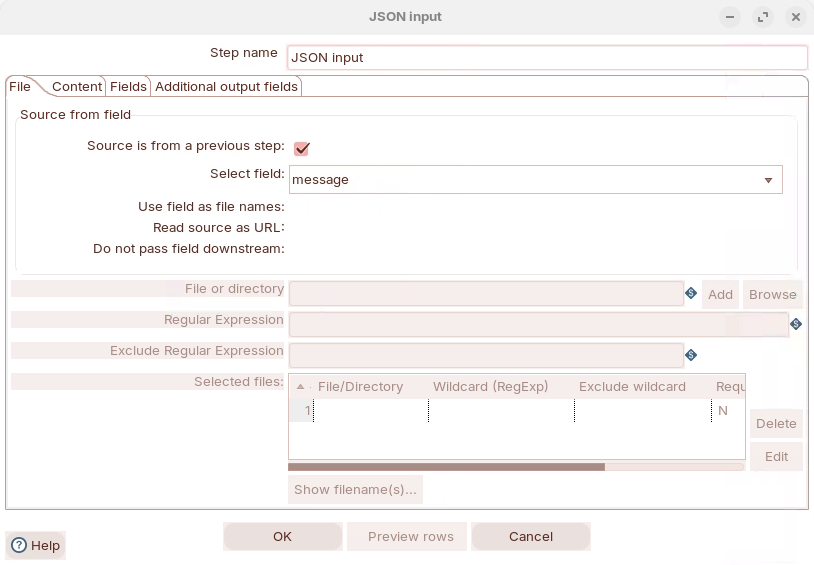This screenshot has height=565, width=814.
Task: Focus the Step name text field
Action: click(546, 58)
